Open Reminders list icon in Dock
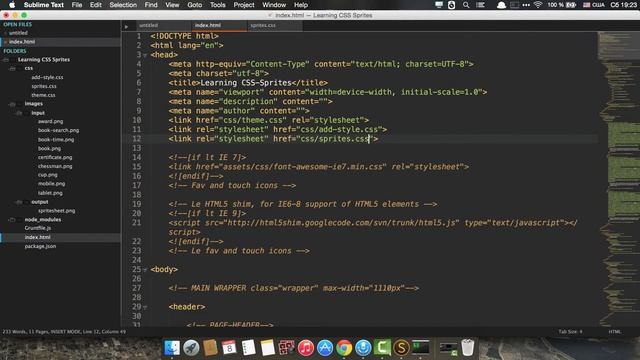The image size is (640, 360). [248, 348]
